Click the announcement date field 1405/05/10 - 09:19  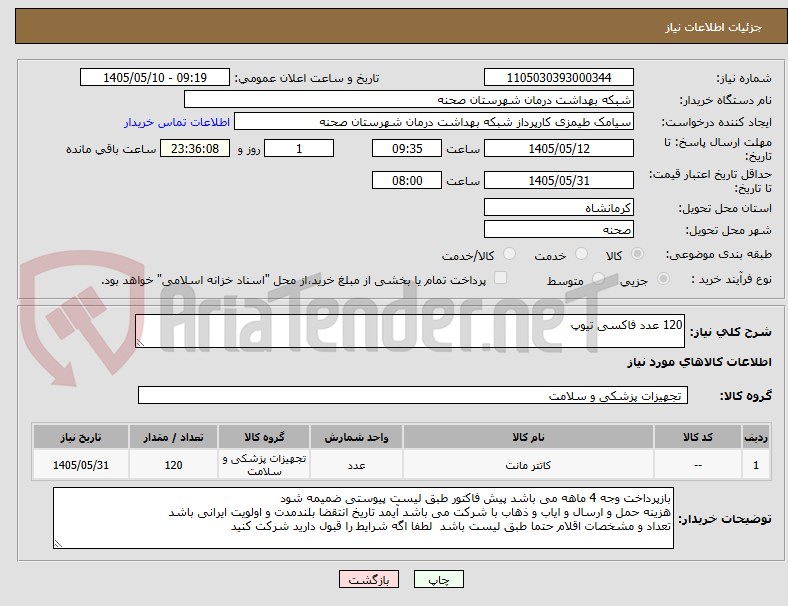tap(155, 77)
